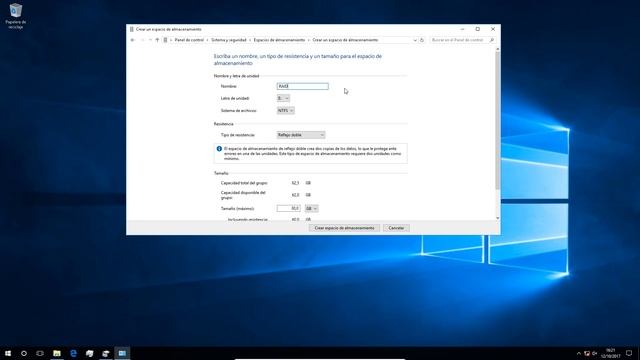
Task: Click the scrollbar down arrow
Action: click(498, 218)
